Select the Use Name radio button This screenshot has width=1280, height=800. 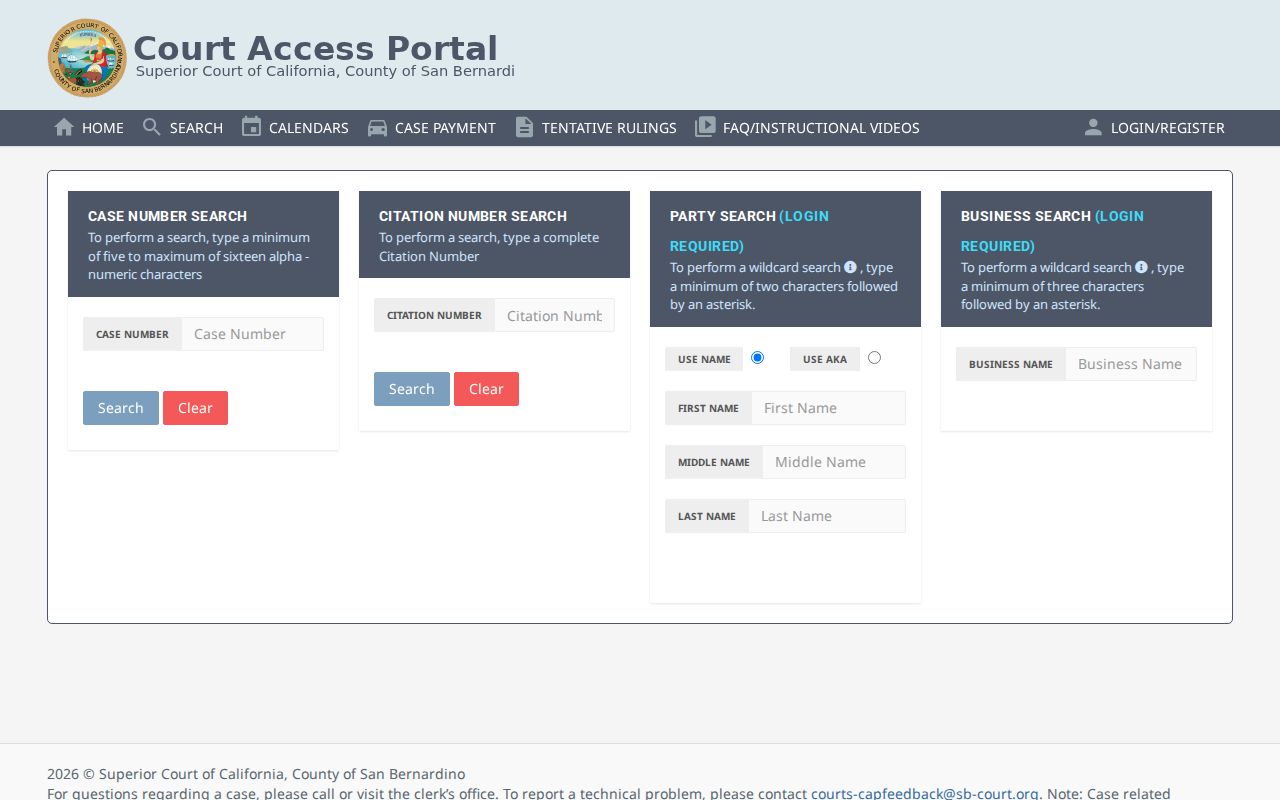point(757,357)
